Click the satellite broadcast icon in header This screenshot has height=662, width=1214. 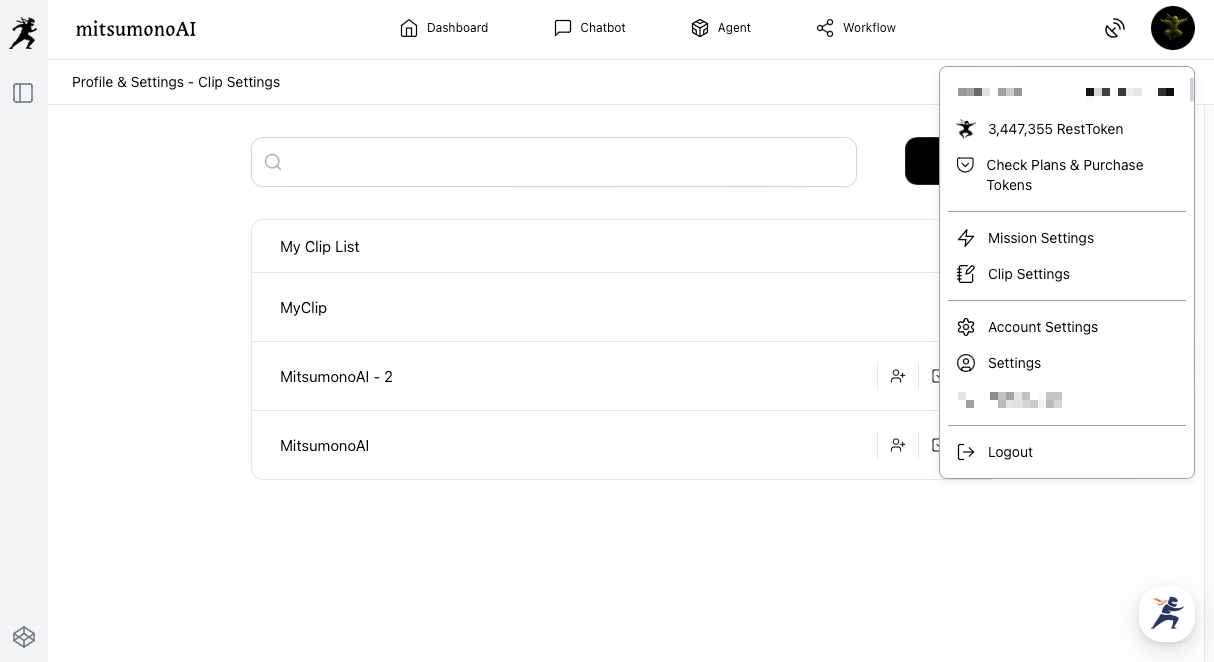point(1115,29)
